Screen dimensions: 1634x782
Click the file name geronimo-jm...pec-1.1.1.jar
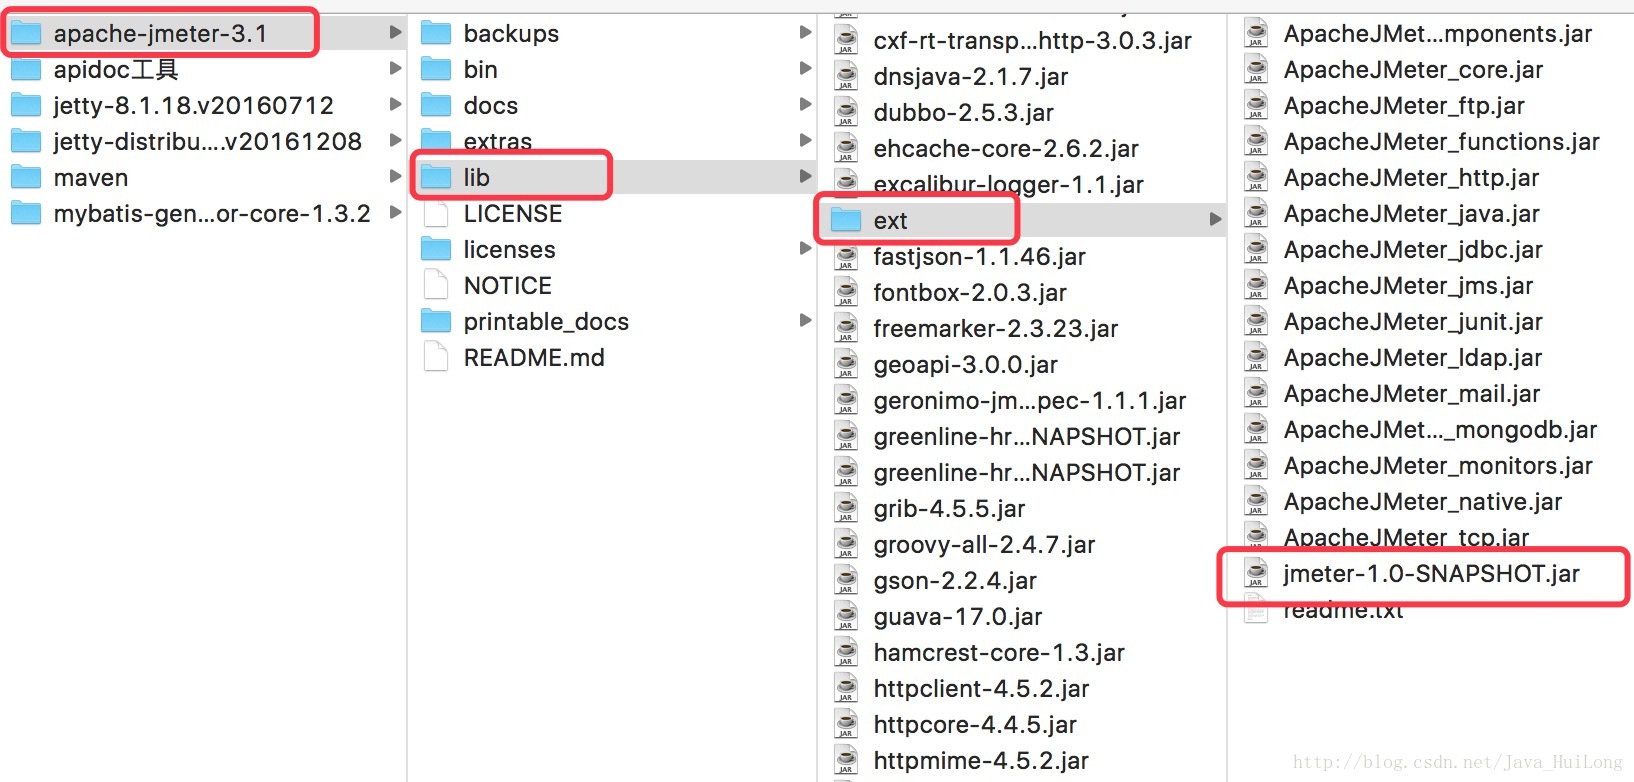pyautogui.click(x=1029, y=401)
